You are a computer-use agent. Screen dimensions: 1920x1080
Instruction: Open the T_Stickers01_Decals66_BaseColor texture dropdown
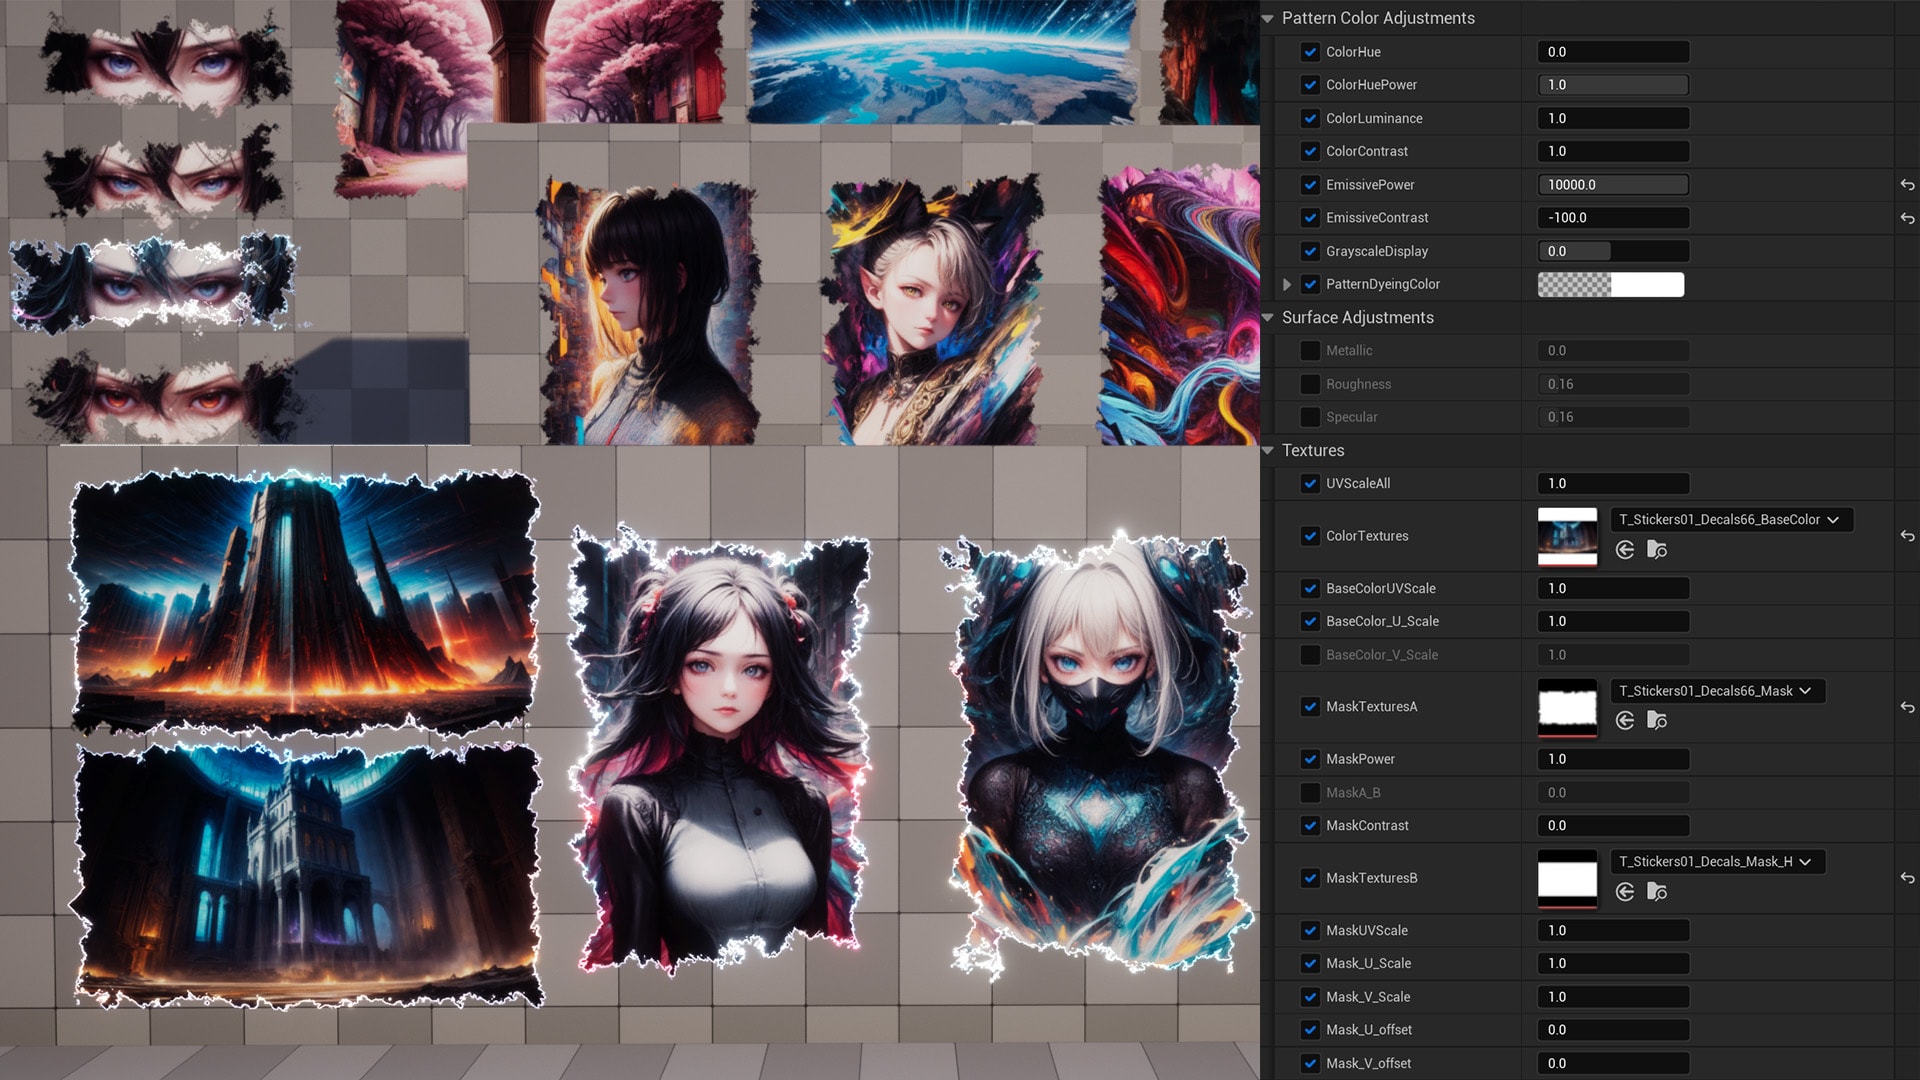coord(1730,520)
